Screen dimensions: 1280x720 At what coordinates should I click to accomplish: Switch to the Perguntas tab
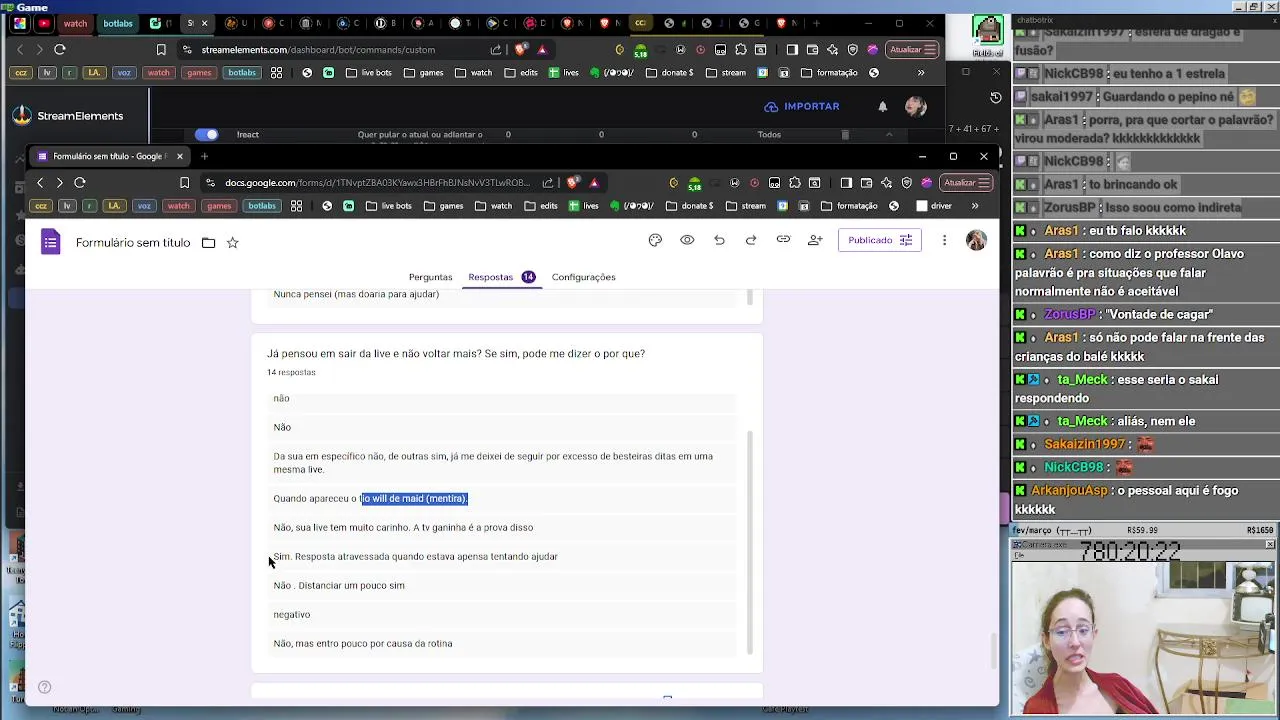[x=430, y=277]
